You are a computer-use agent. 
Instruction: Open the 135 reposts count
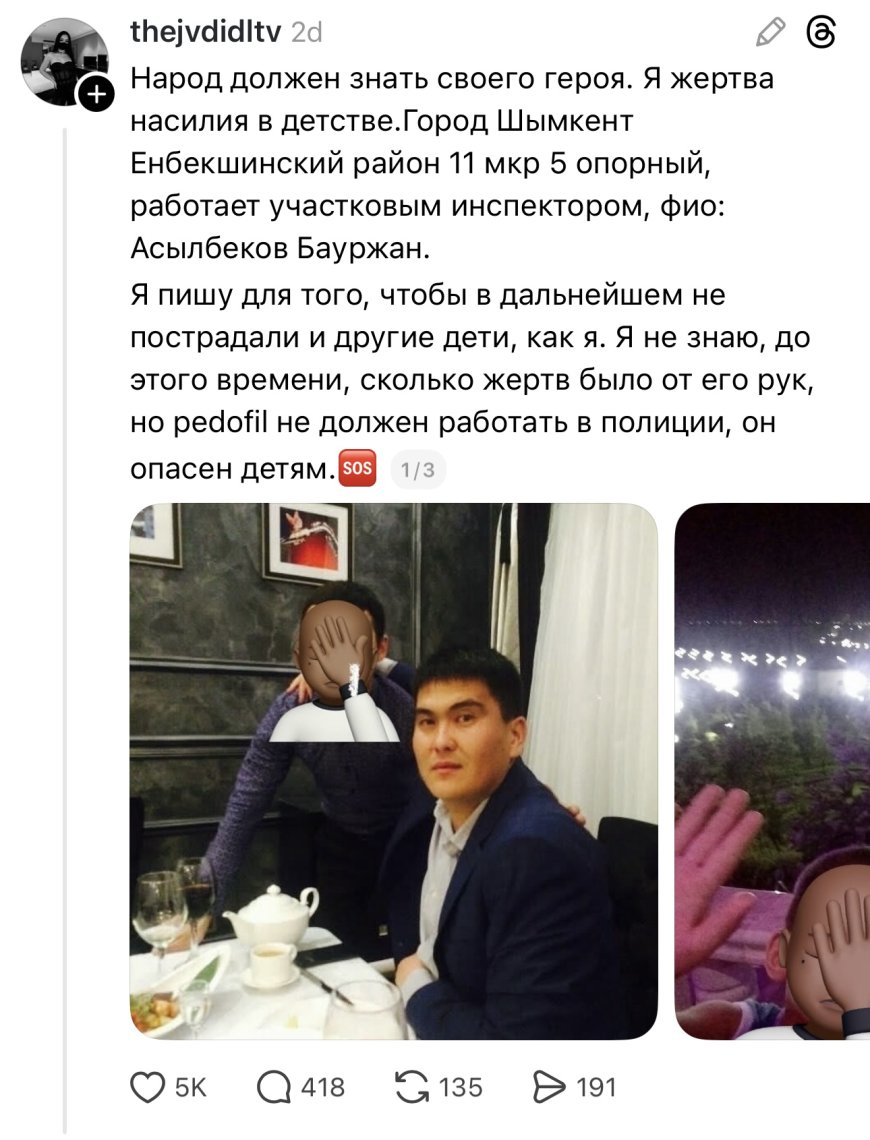pos(461,1087)
